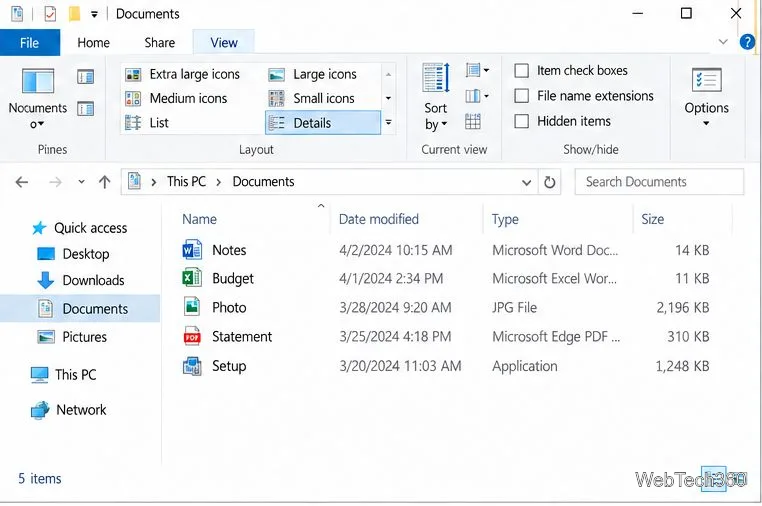Viewport: 762px width, 506px height.
Task: Click the JPG File type cell
Action: pos(514,307)
